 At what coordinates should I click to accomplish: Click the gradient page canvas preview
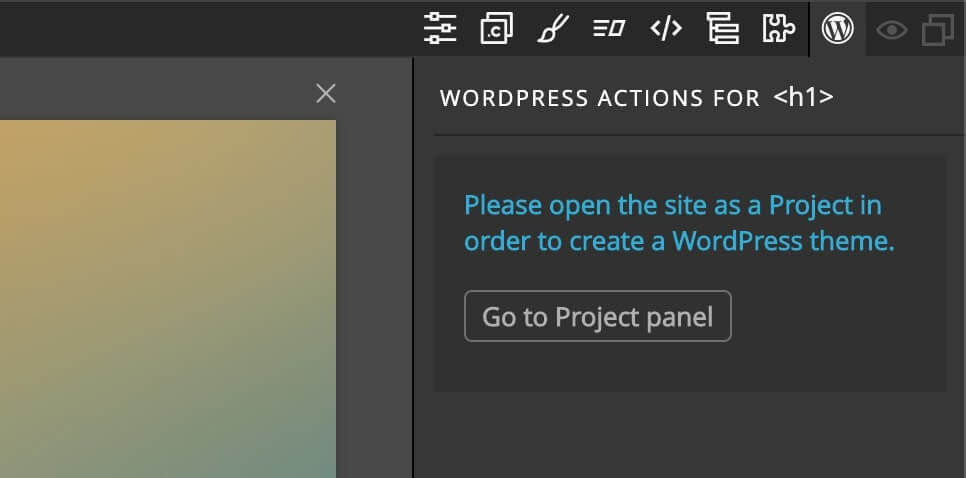168,299
